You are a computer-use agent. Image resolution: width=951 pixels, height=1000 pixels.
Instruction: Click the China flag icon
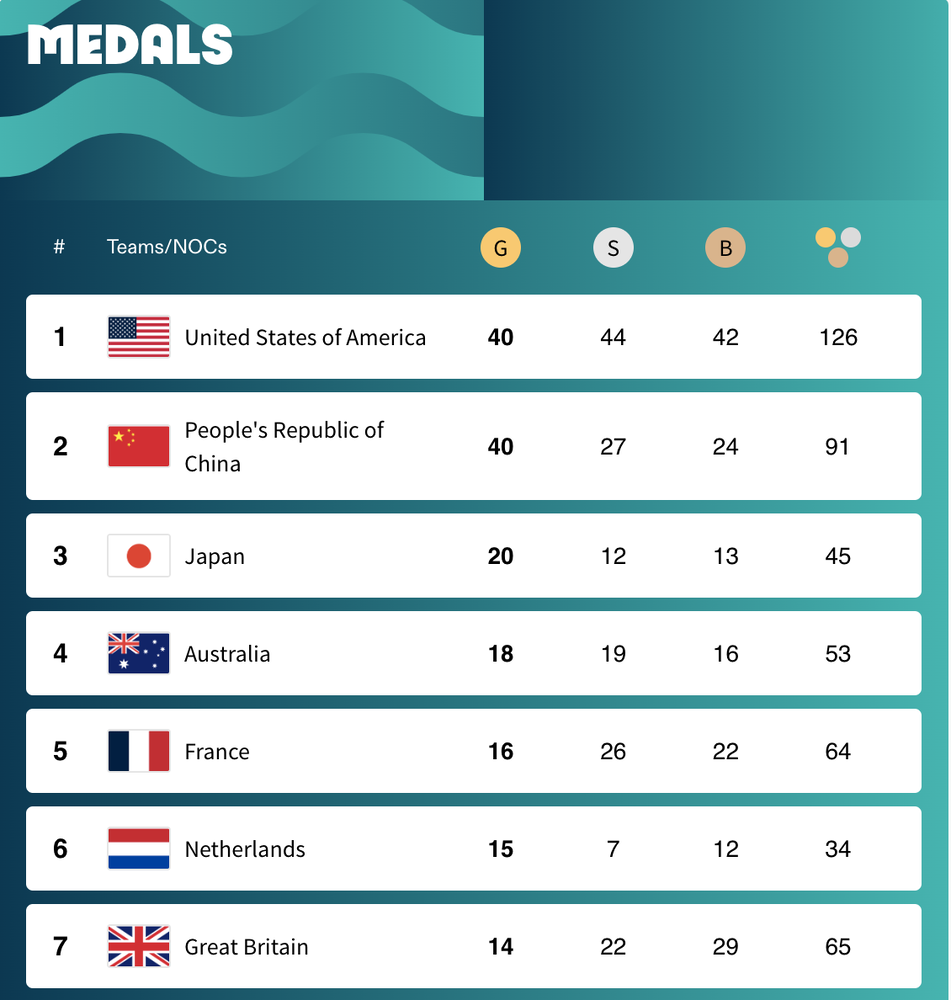(139, 446)
